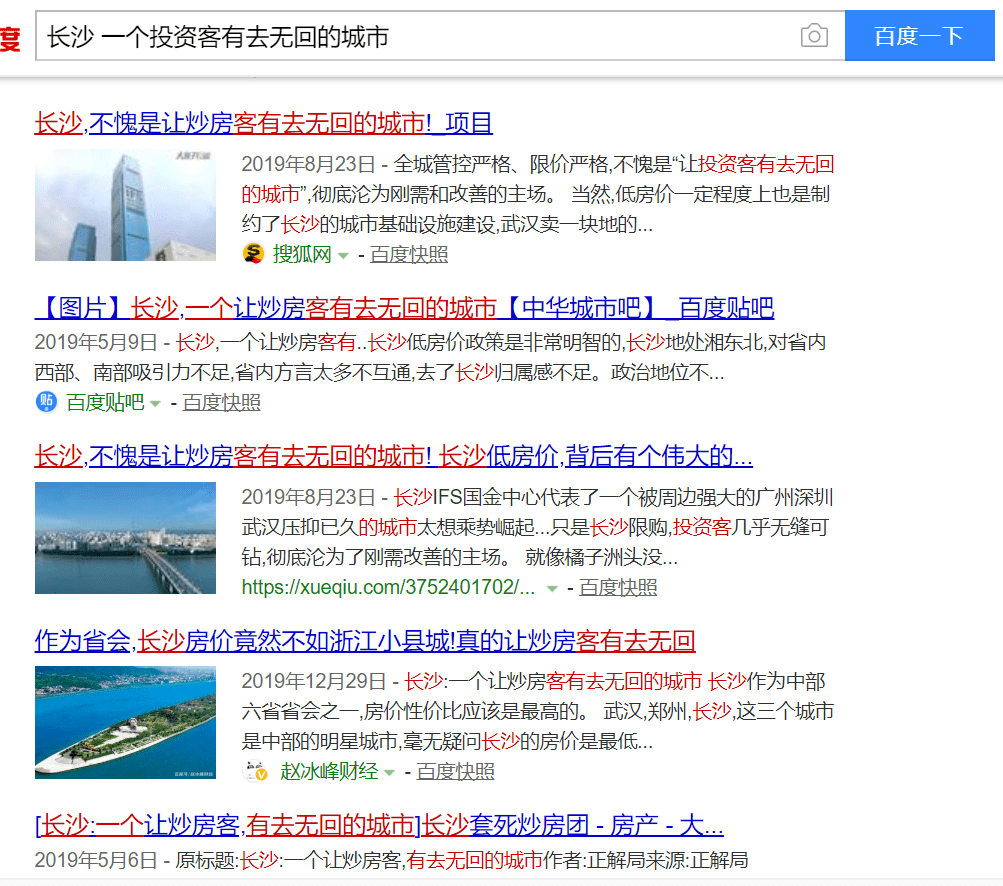Open 百度快照 for the 百度贴吧 result

tap(221, 402)
